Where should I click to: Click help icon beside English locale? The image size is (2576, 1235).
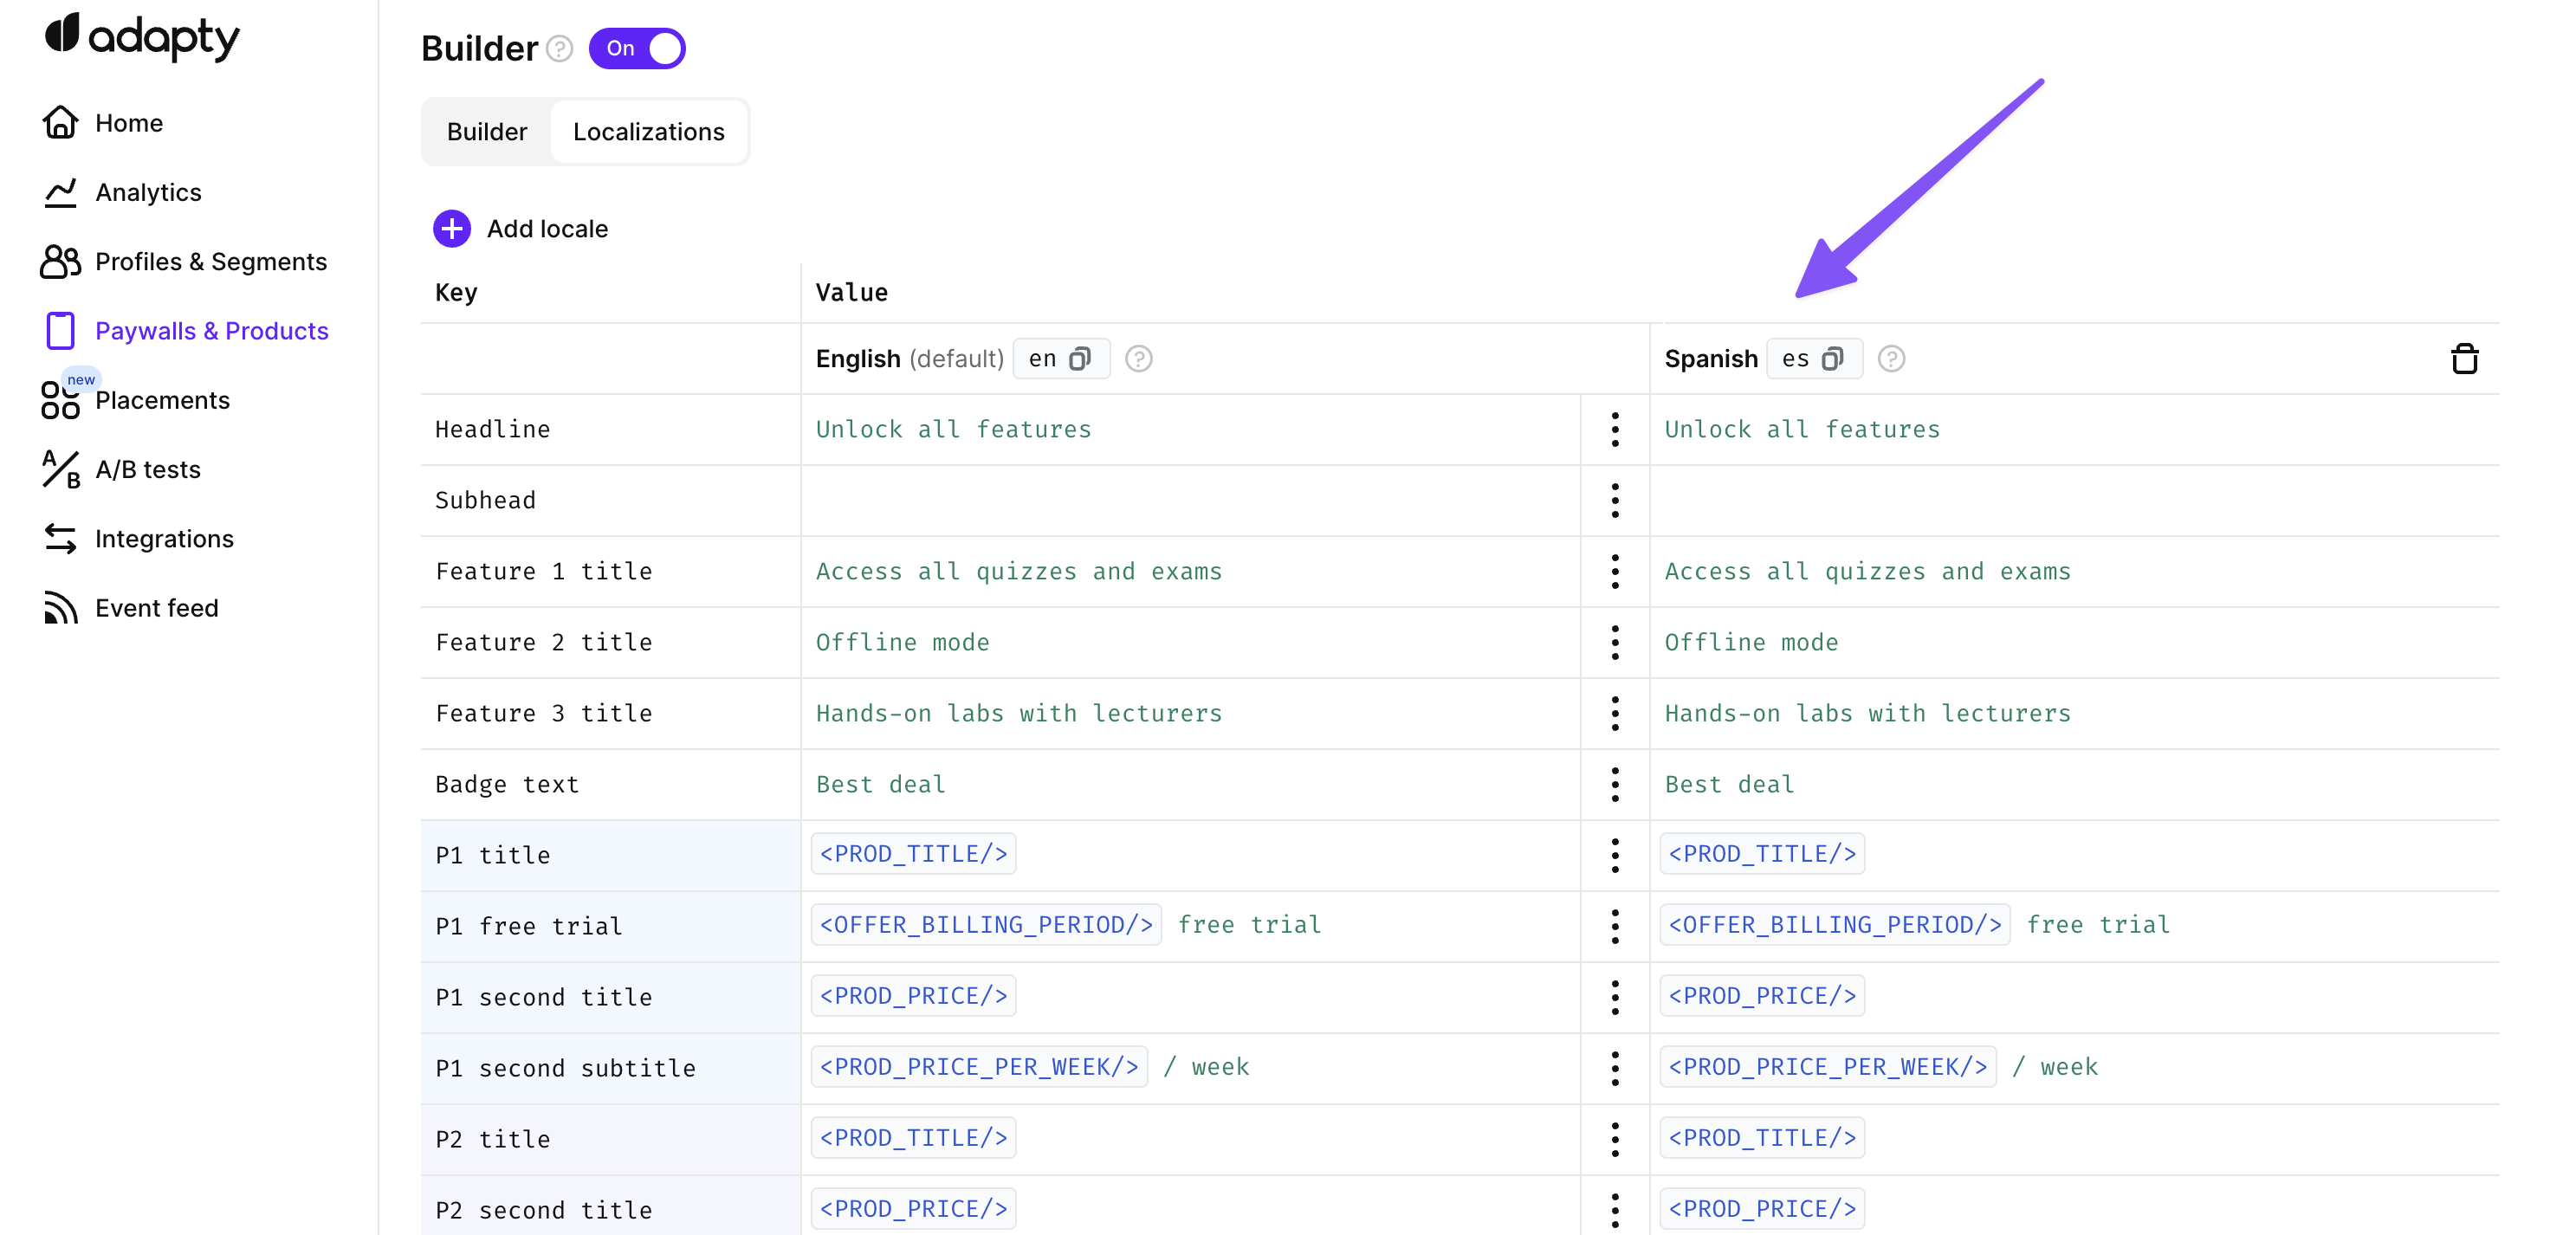click(x=1138, y=359)
